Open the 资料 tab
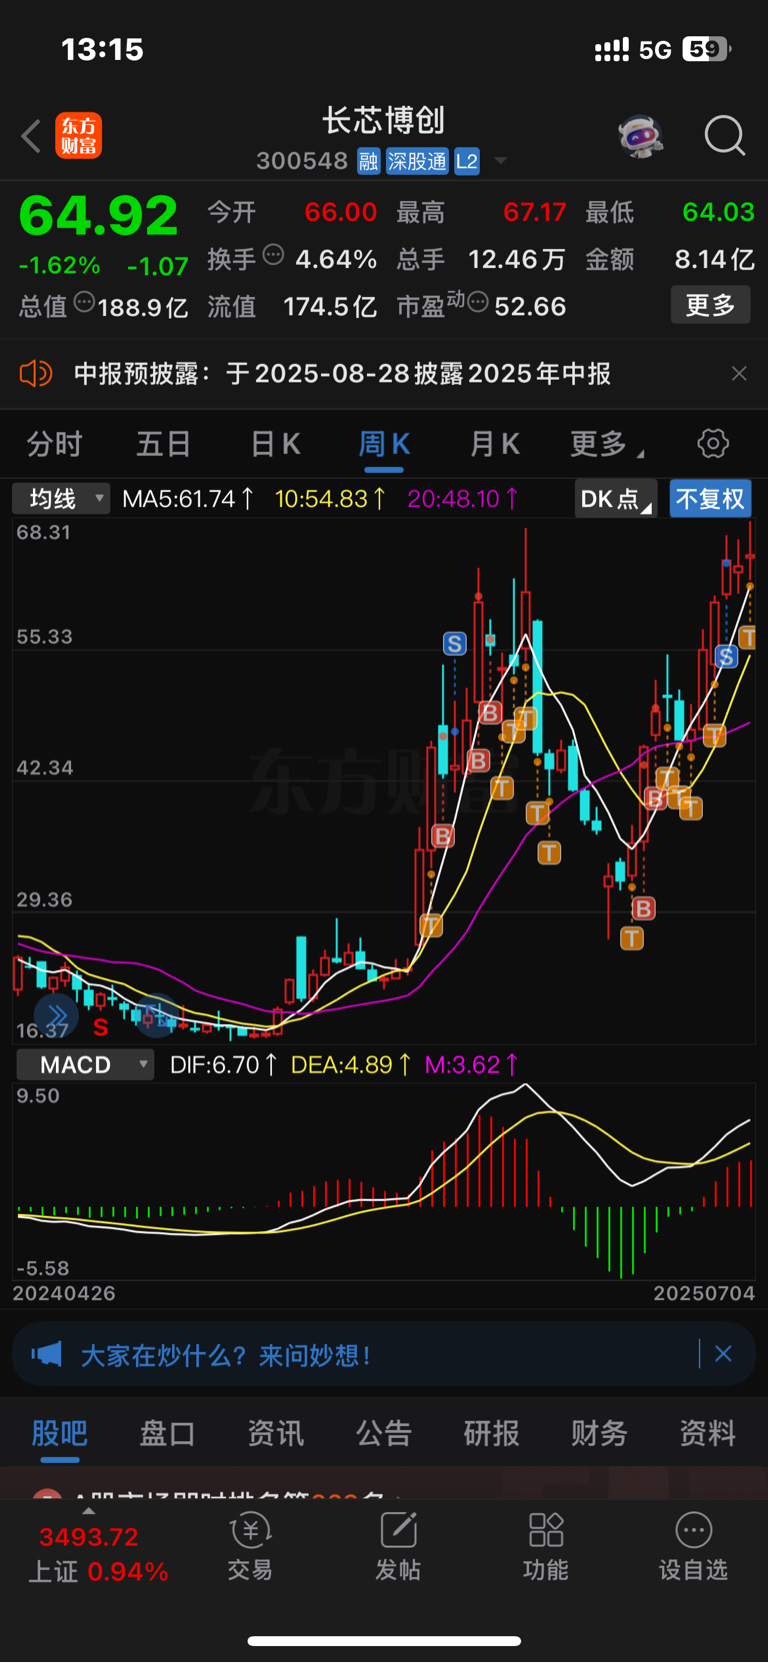The image size is (768, 1663). tap(707, 1433)
